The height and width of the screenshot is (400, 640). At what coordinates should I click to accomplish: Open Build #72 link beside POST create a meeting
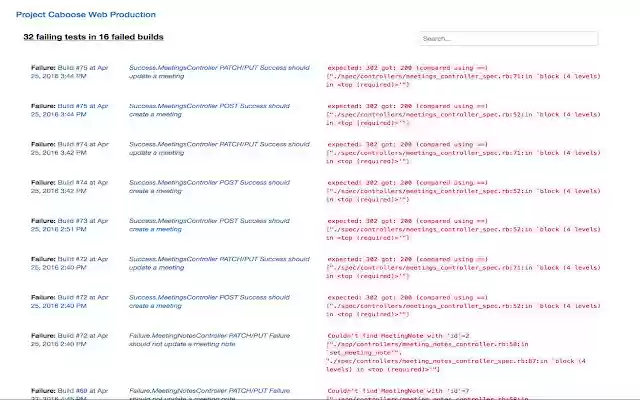pos(70,302)
